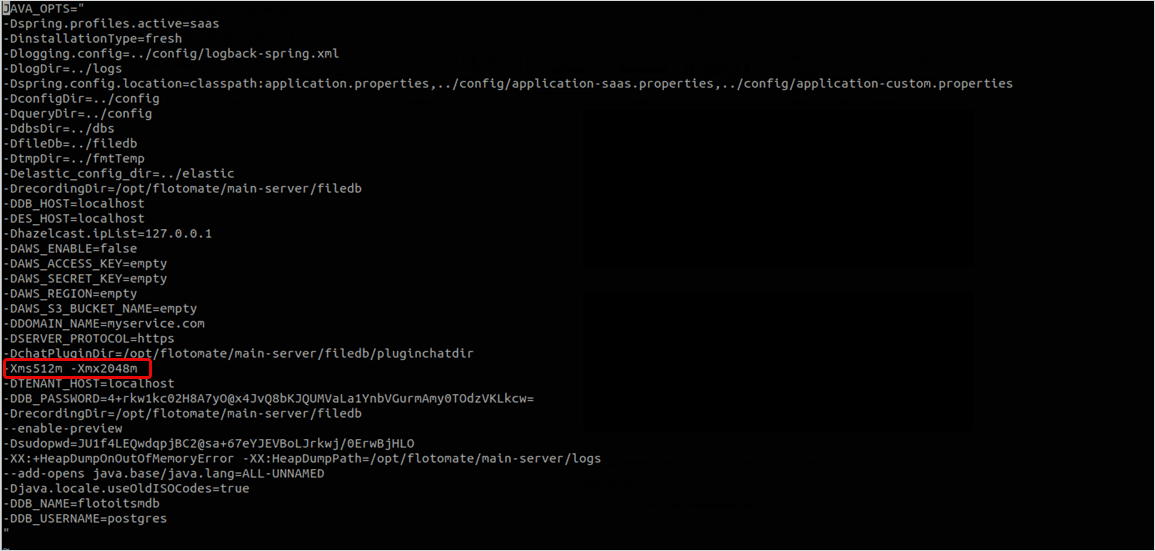Place cursor on -DinstallationType=fresh line
1155x551 pixels.
[x=93, y=38]
